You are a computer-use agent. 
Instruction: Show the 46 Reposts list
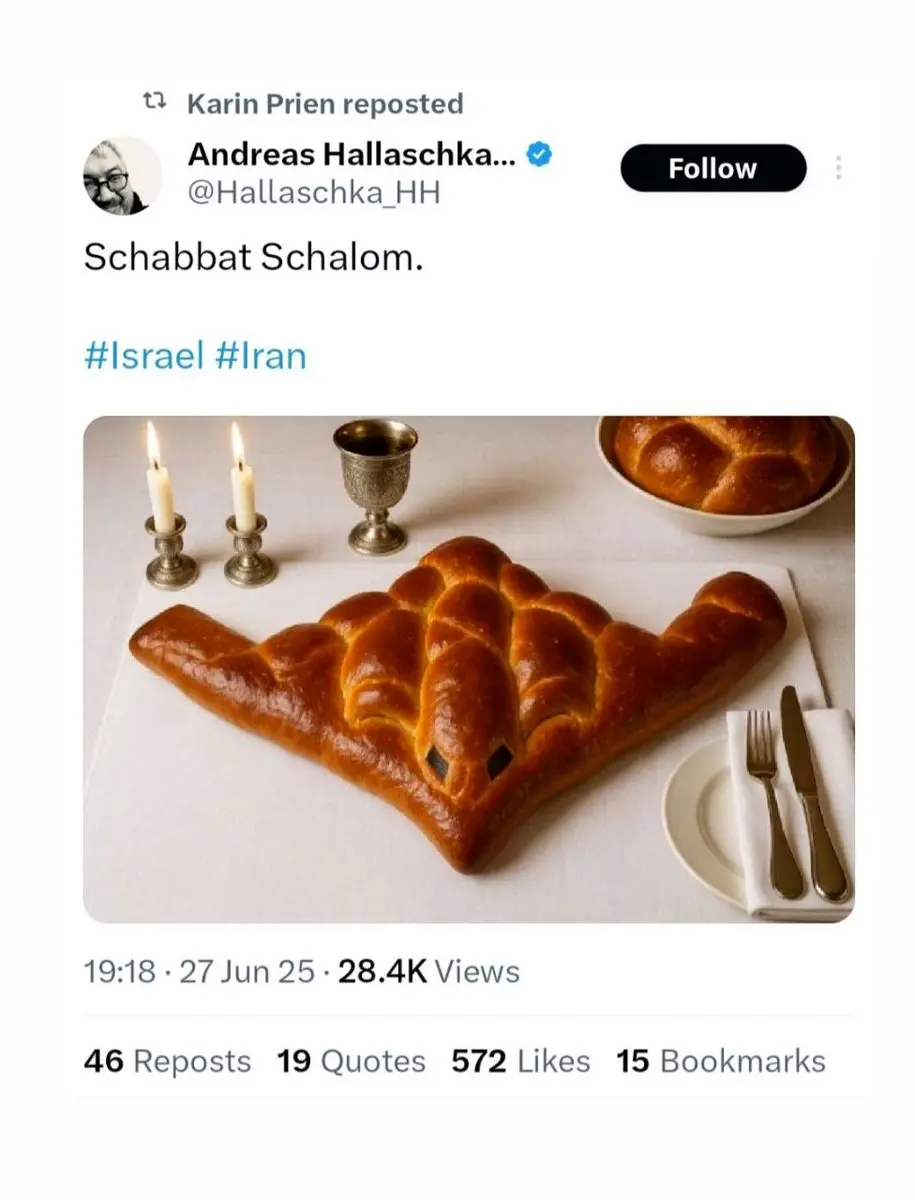click(x=167, y=1061)
